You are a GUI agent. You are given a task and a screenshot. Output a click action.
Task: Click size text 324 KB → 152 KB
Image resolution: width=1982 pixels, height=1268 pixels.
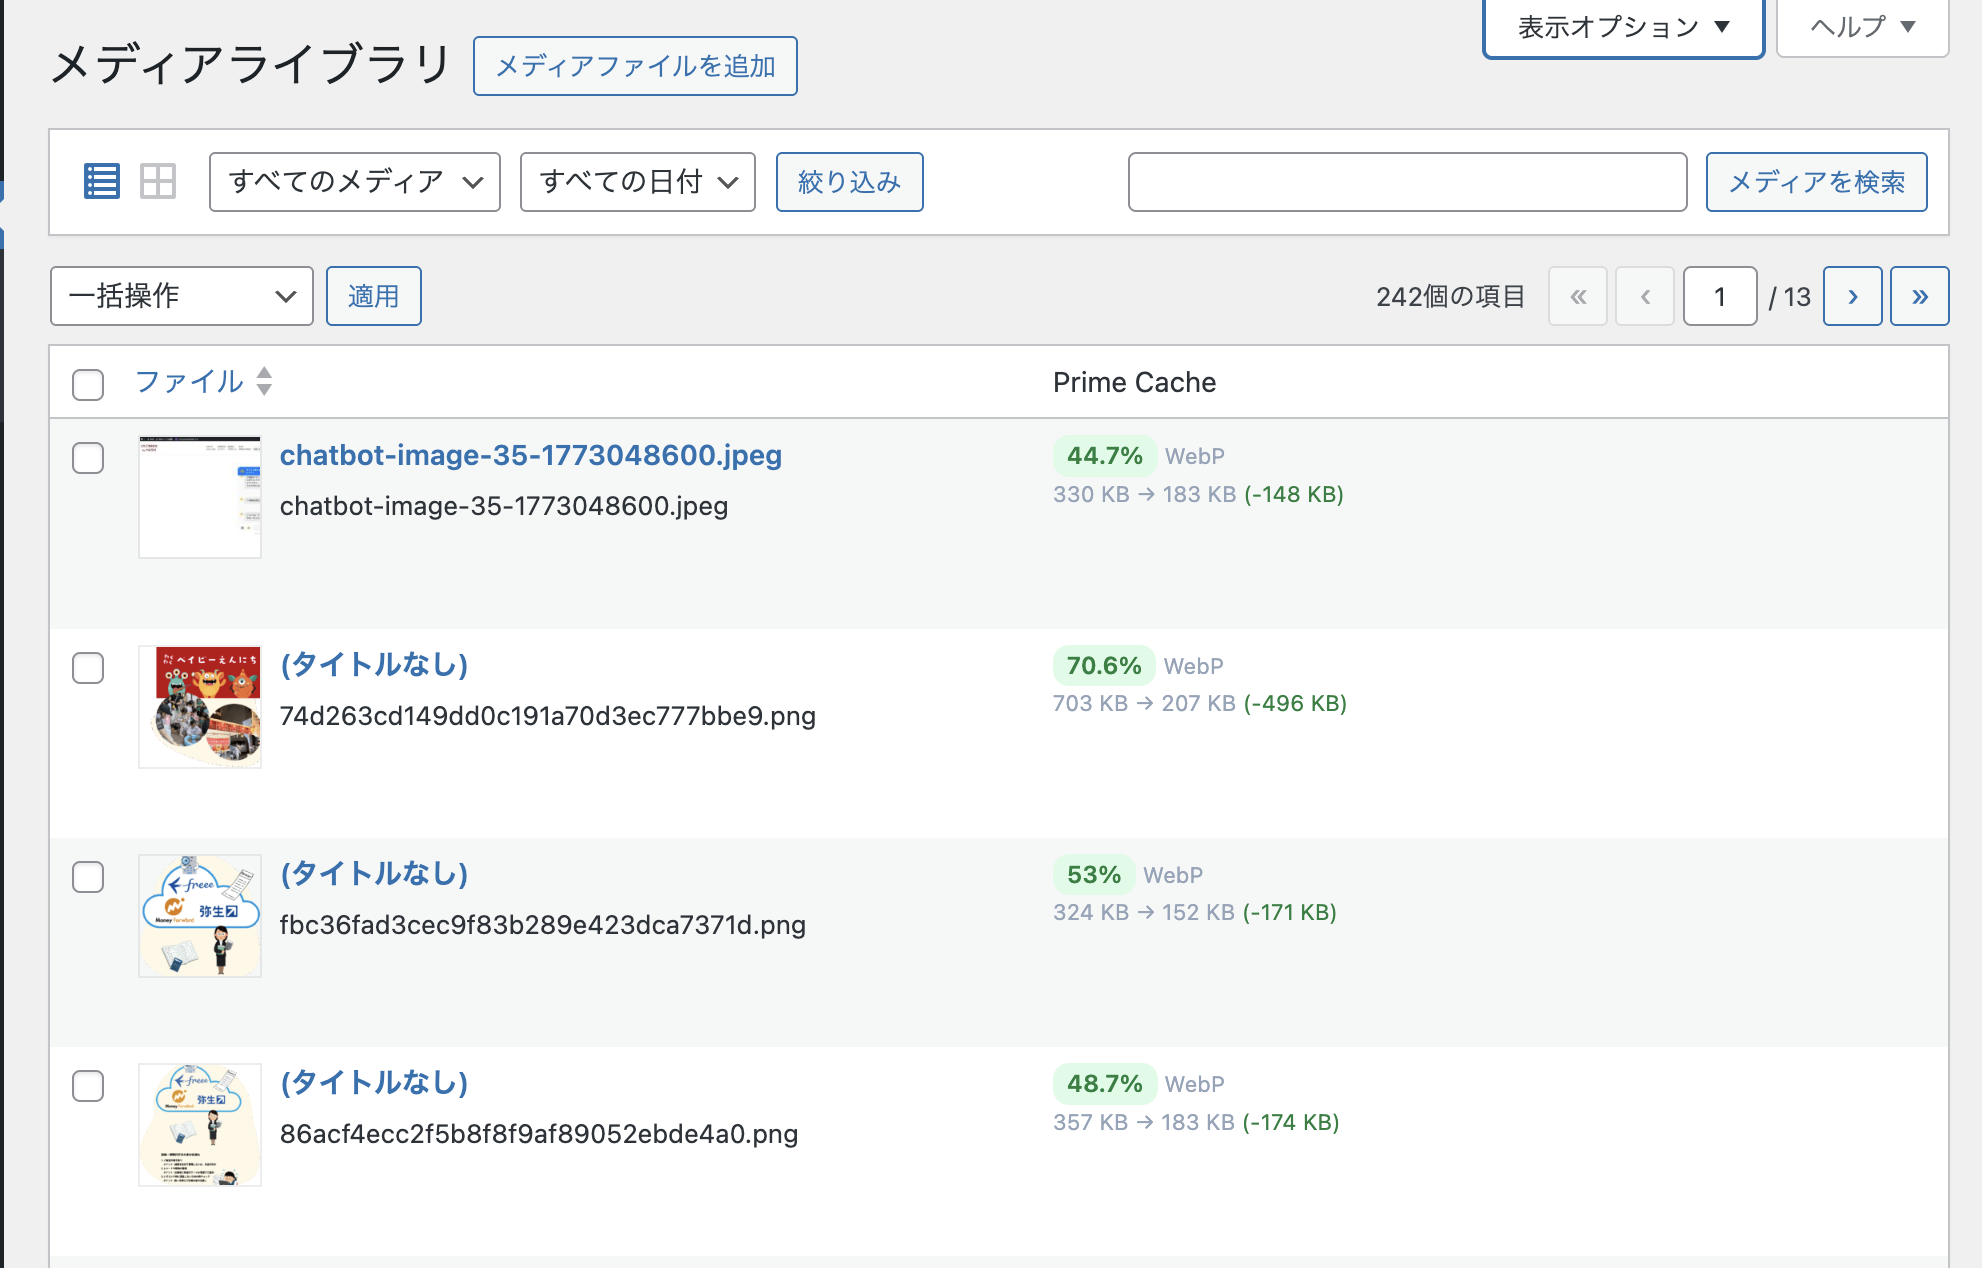tap(1144, 912)
